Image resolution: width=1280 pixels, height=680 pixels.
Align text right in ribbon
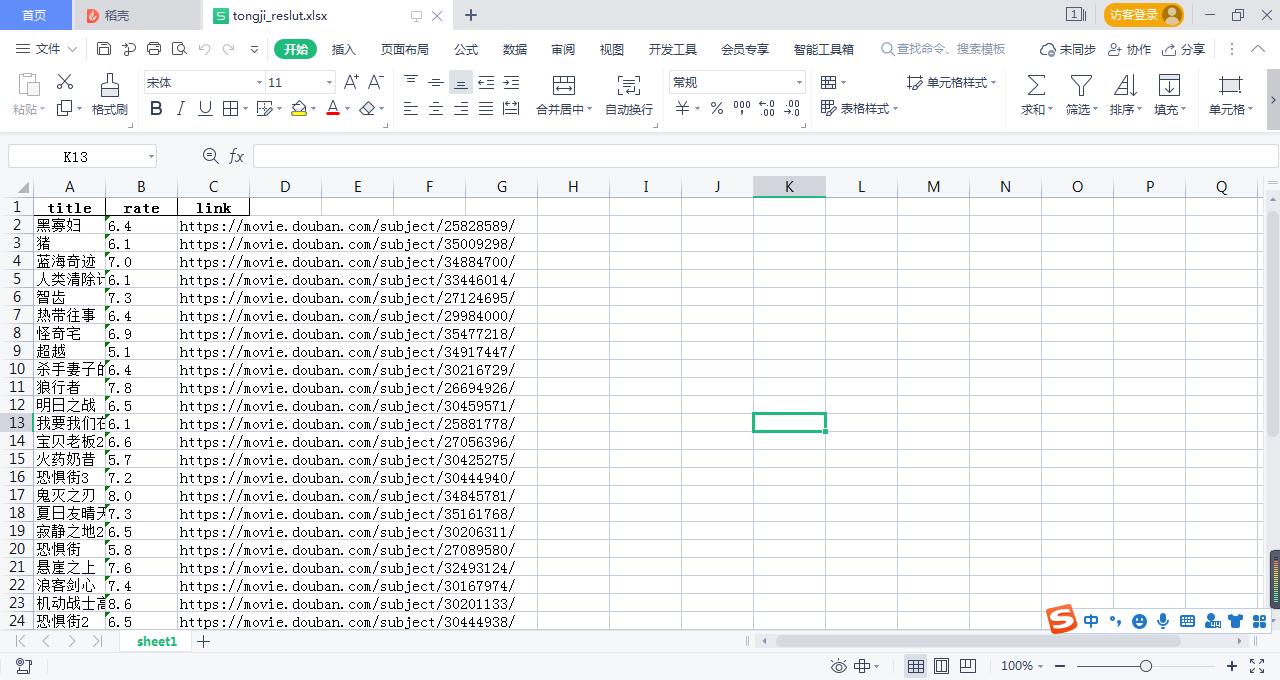click(460, 108)
